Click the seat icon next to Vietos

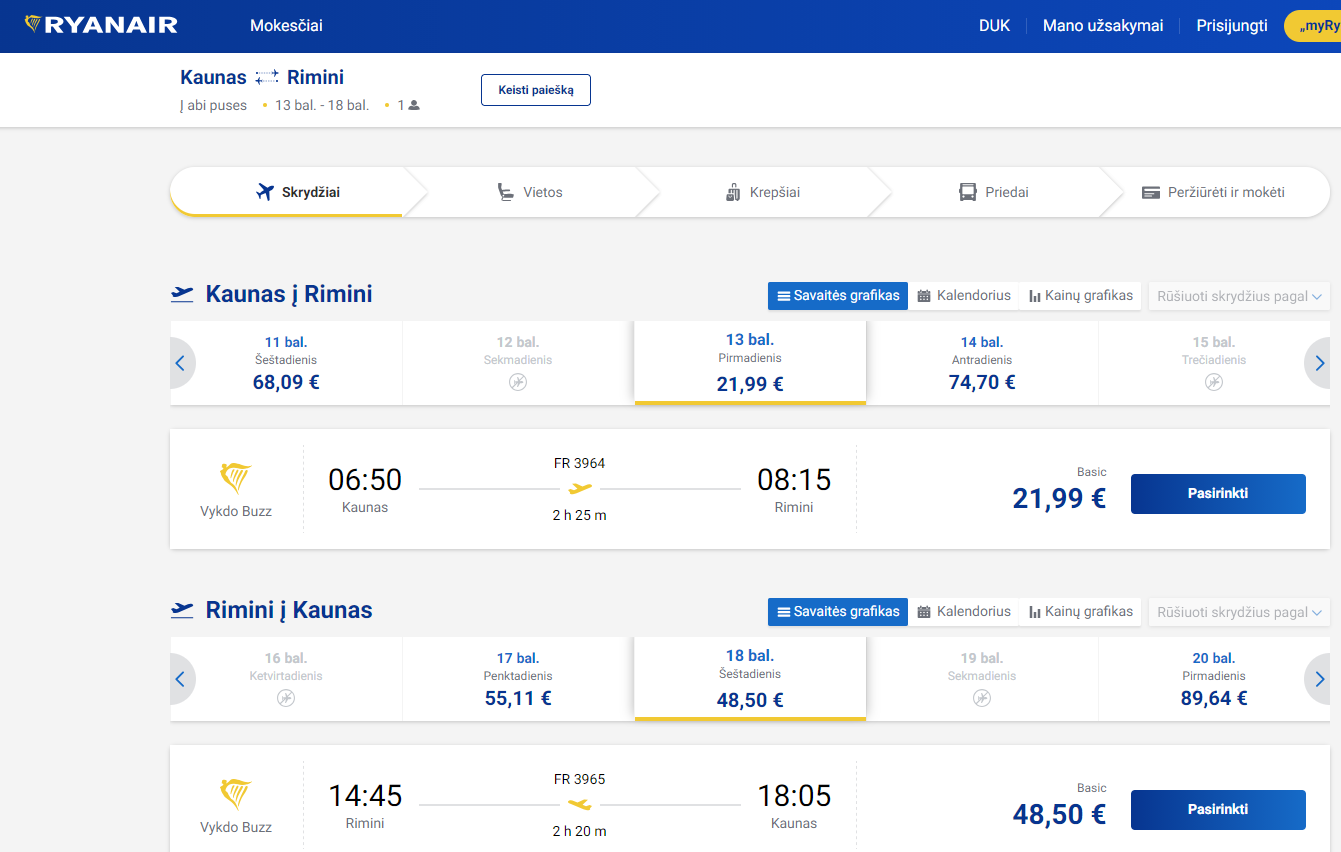(x=506, y=192)
